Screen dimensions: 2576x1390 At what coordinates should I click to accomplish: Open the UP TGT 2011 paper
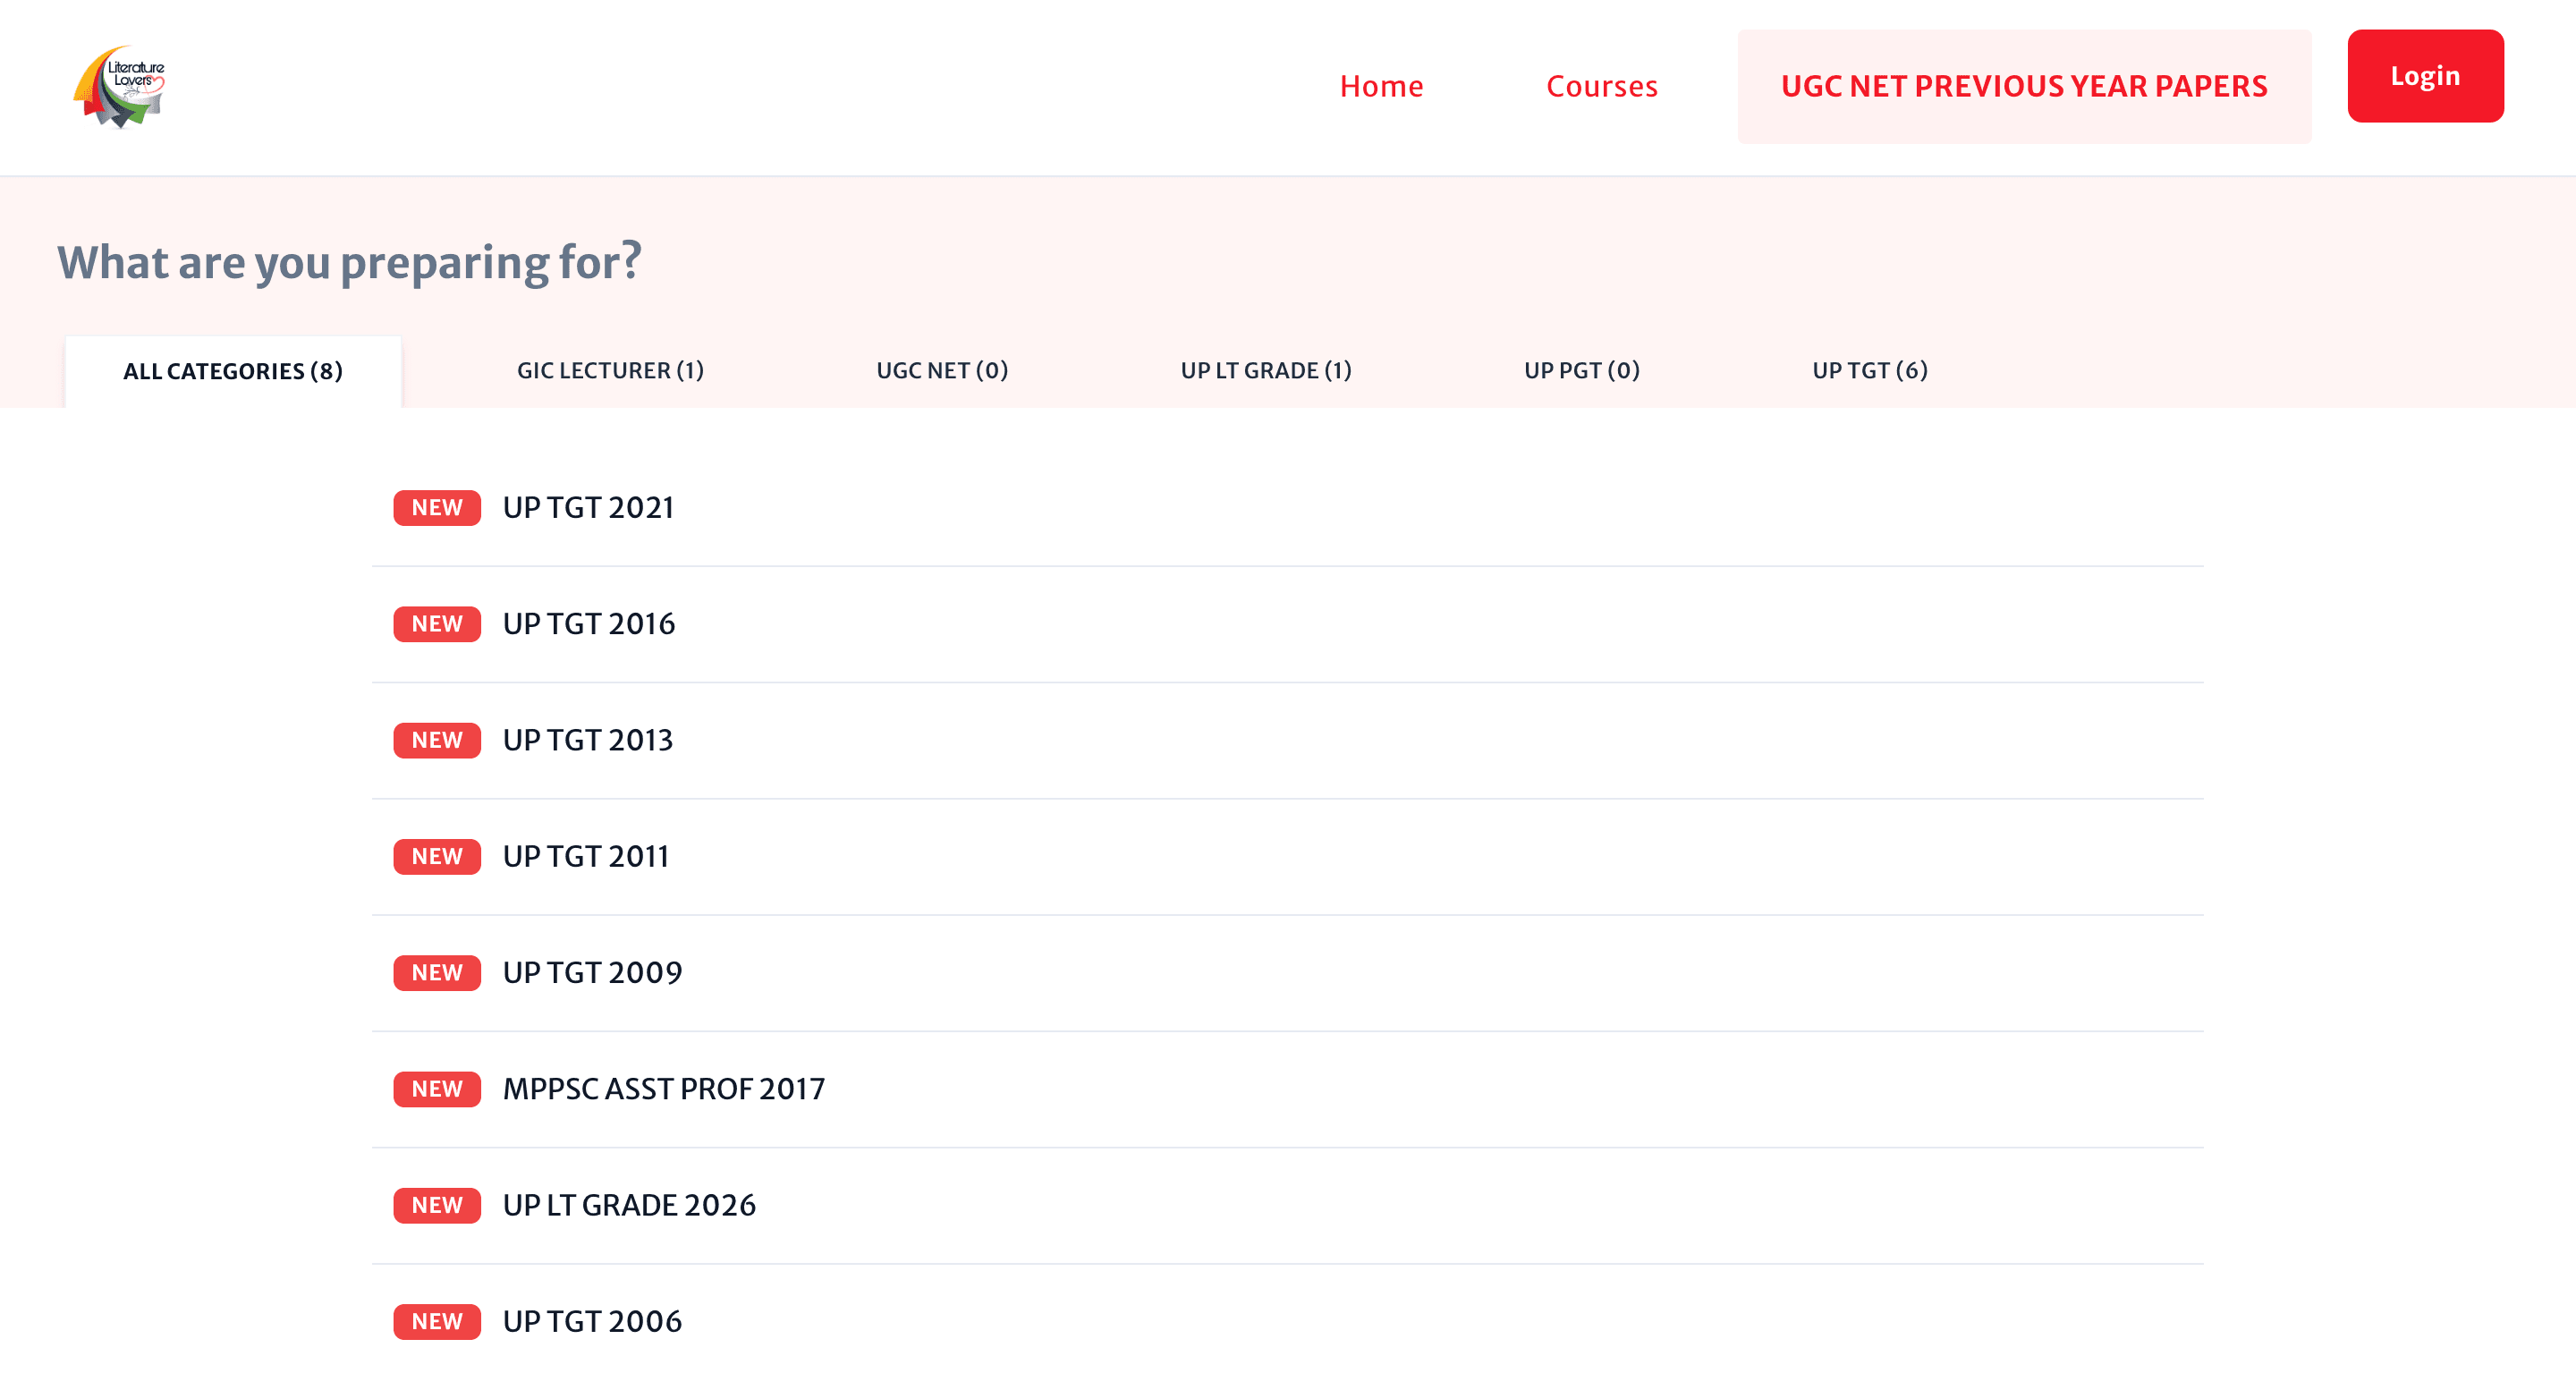click(x=585, y=856)
